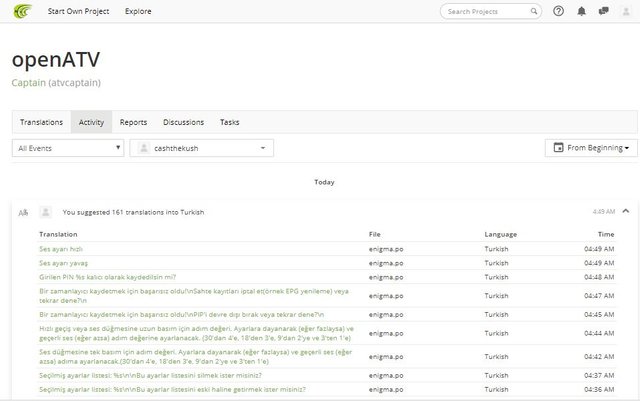Open the 'Ses ayarı yavaş' translation link
Viewport: 640px width, 401px height.
(x=63, y=263)
